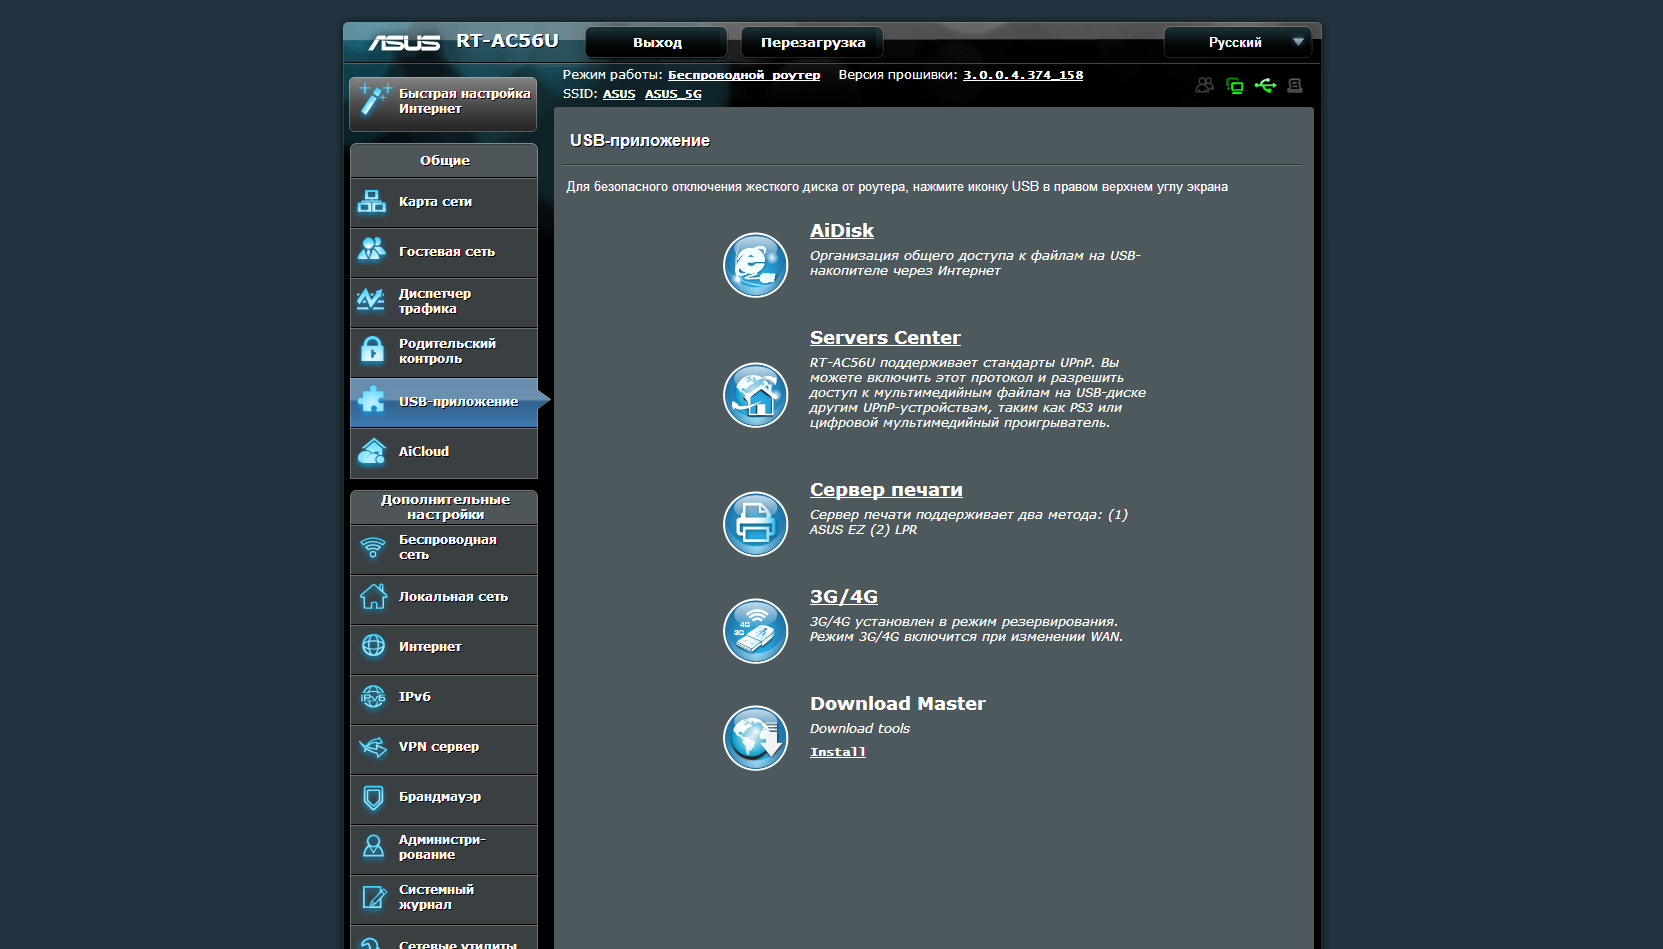
Task: Click the Выход logout button
Action: point(657,42)
